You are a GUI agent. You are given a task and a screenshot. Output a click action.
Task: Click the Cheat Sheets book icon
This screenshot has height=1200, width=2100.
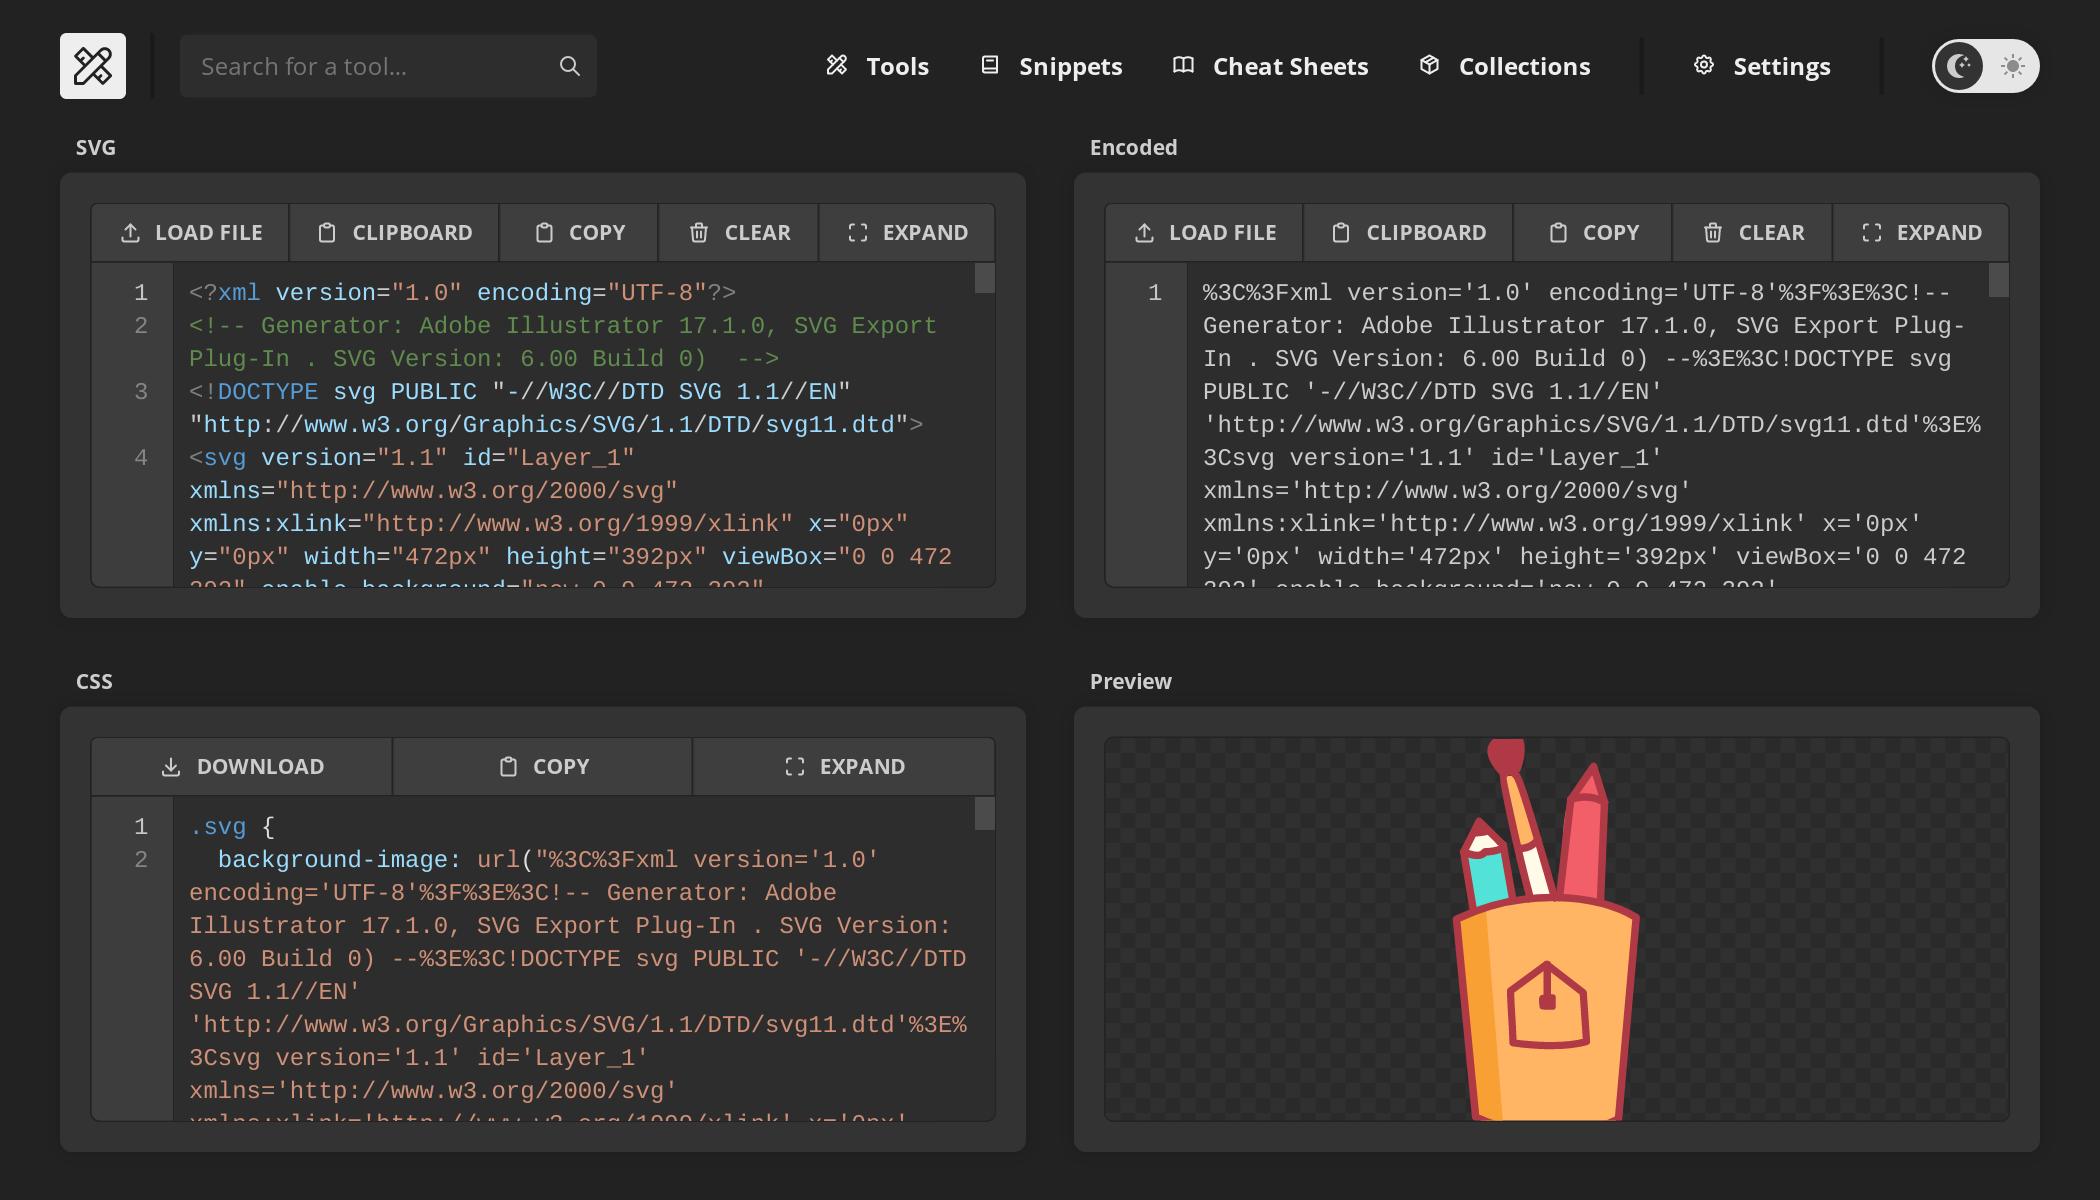tap(1183, 65)
